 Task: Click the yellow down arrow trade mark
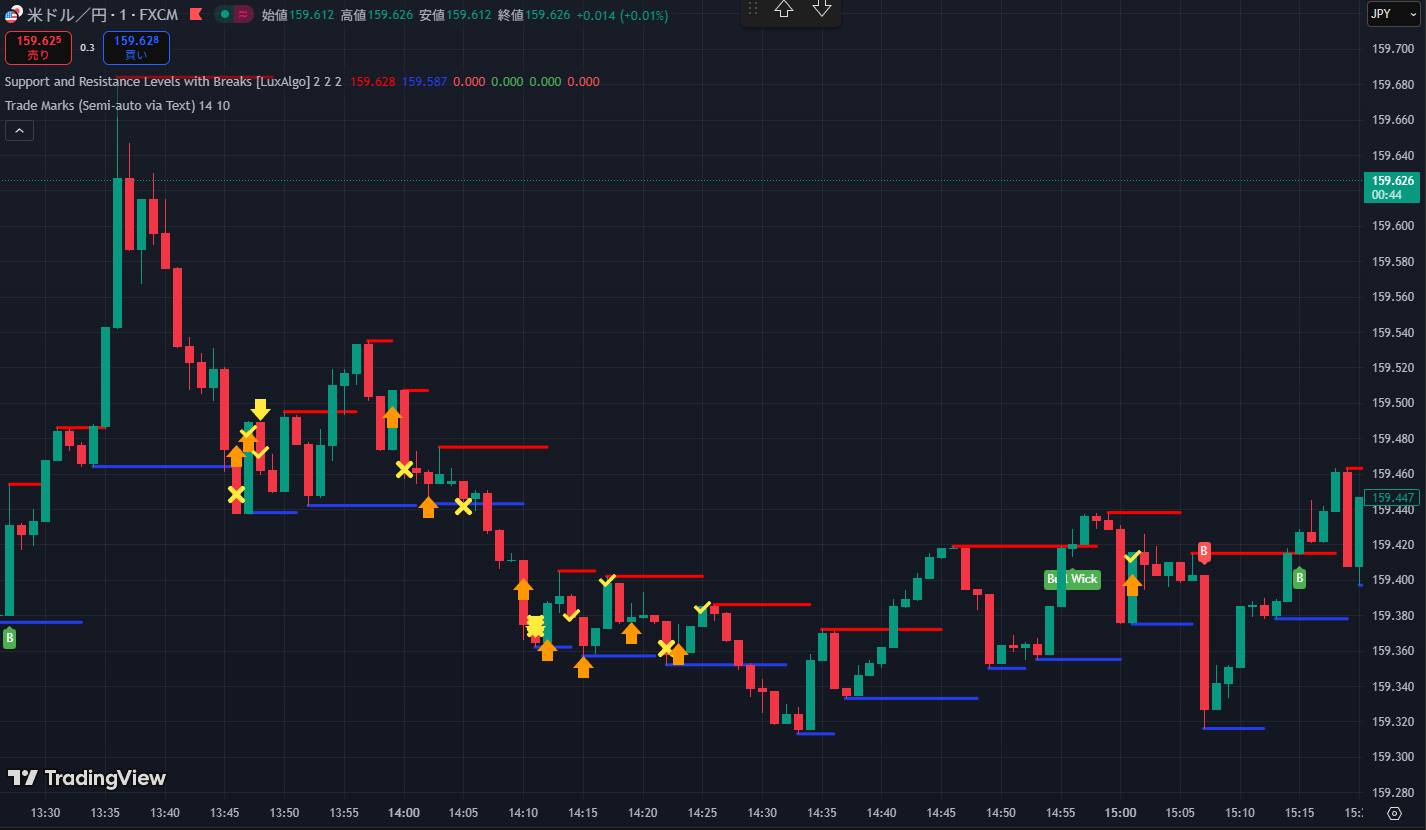point(260,409)
